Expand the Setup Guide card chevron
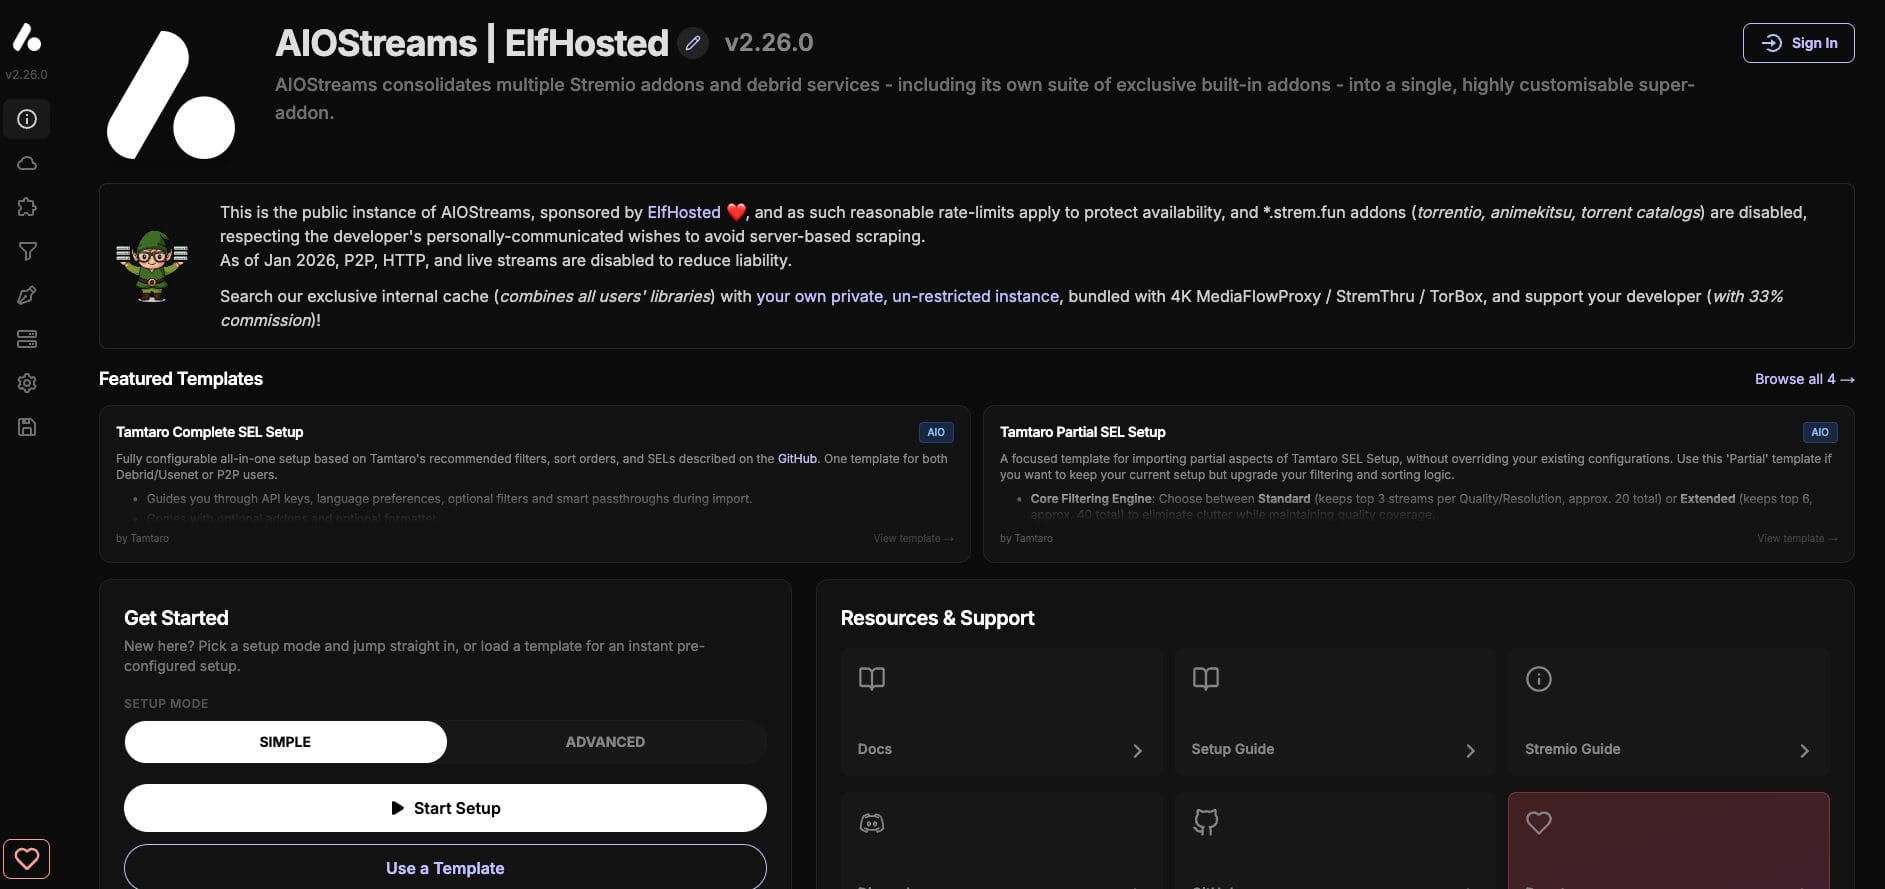 click(1470, 751)
